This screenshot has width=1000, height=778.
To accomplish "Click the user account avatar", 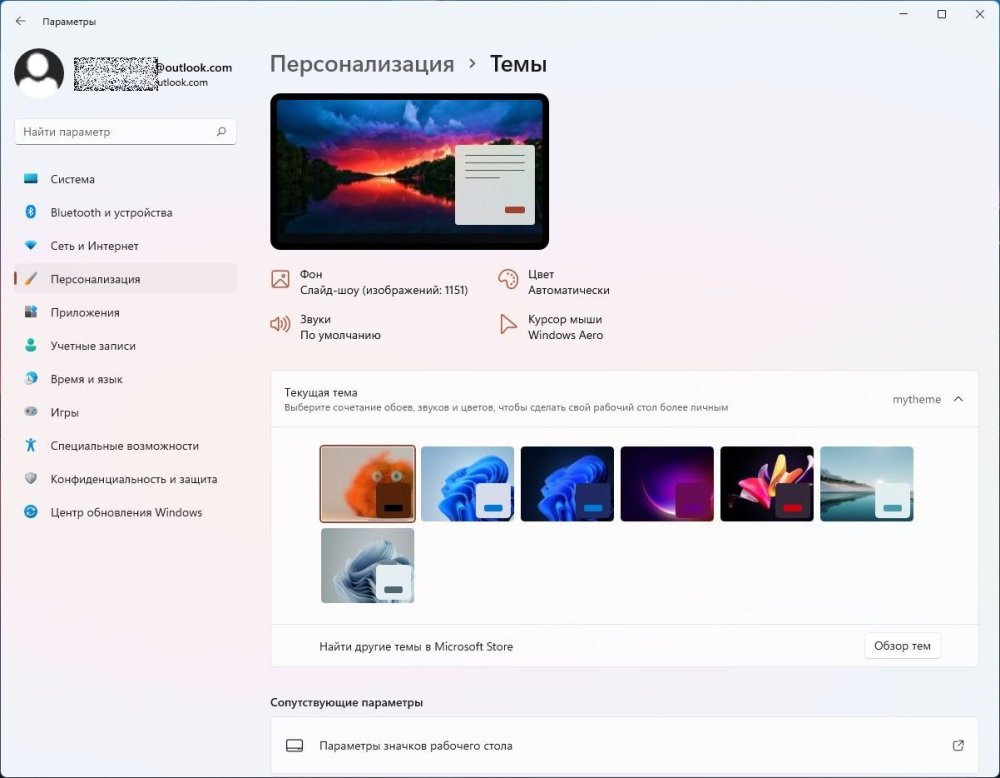I will [x=39, y=73].
